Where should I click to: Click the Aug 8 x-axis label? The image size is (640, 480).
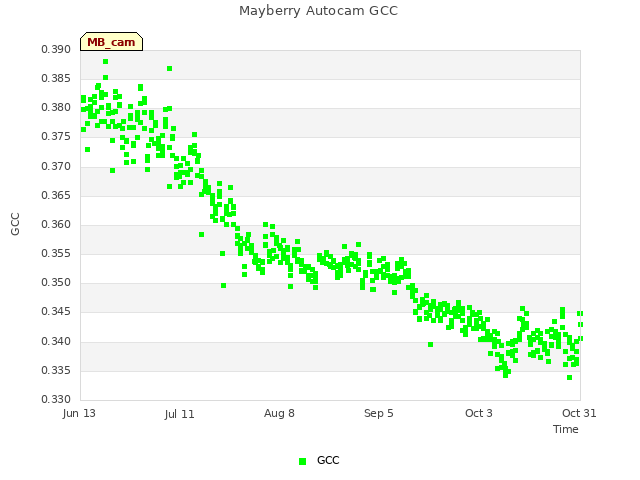coord(279,413)
